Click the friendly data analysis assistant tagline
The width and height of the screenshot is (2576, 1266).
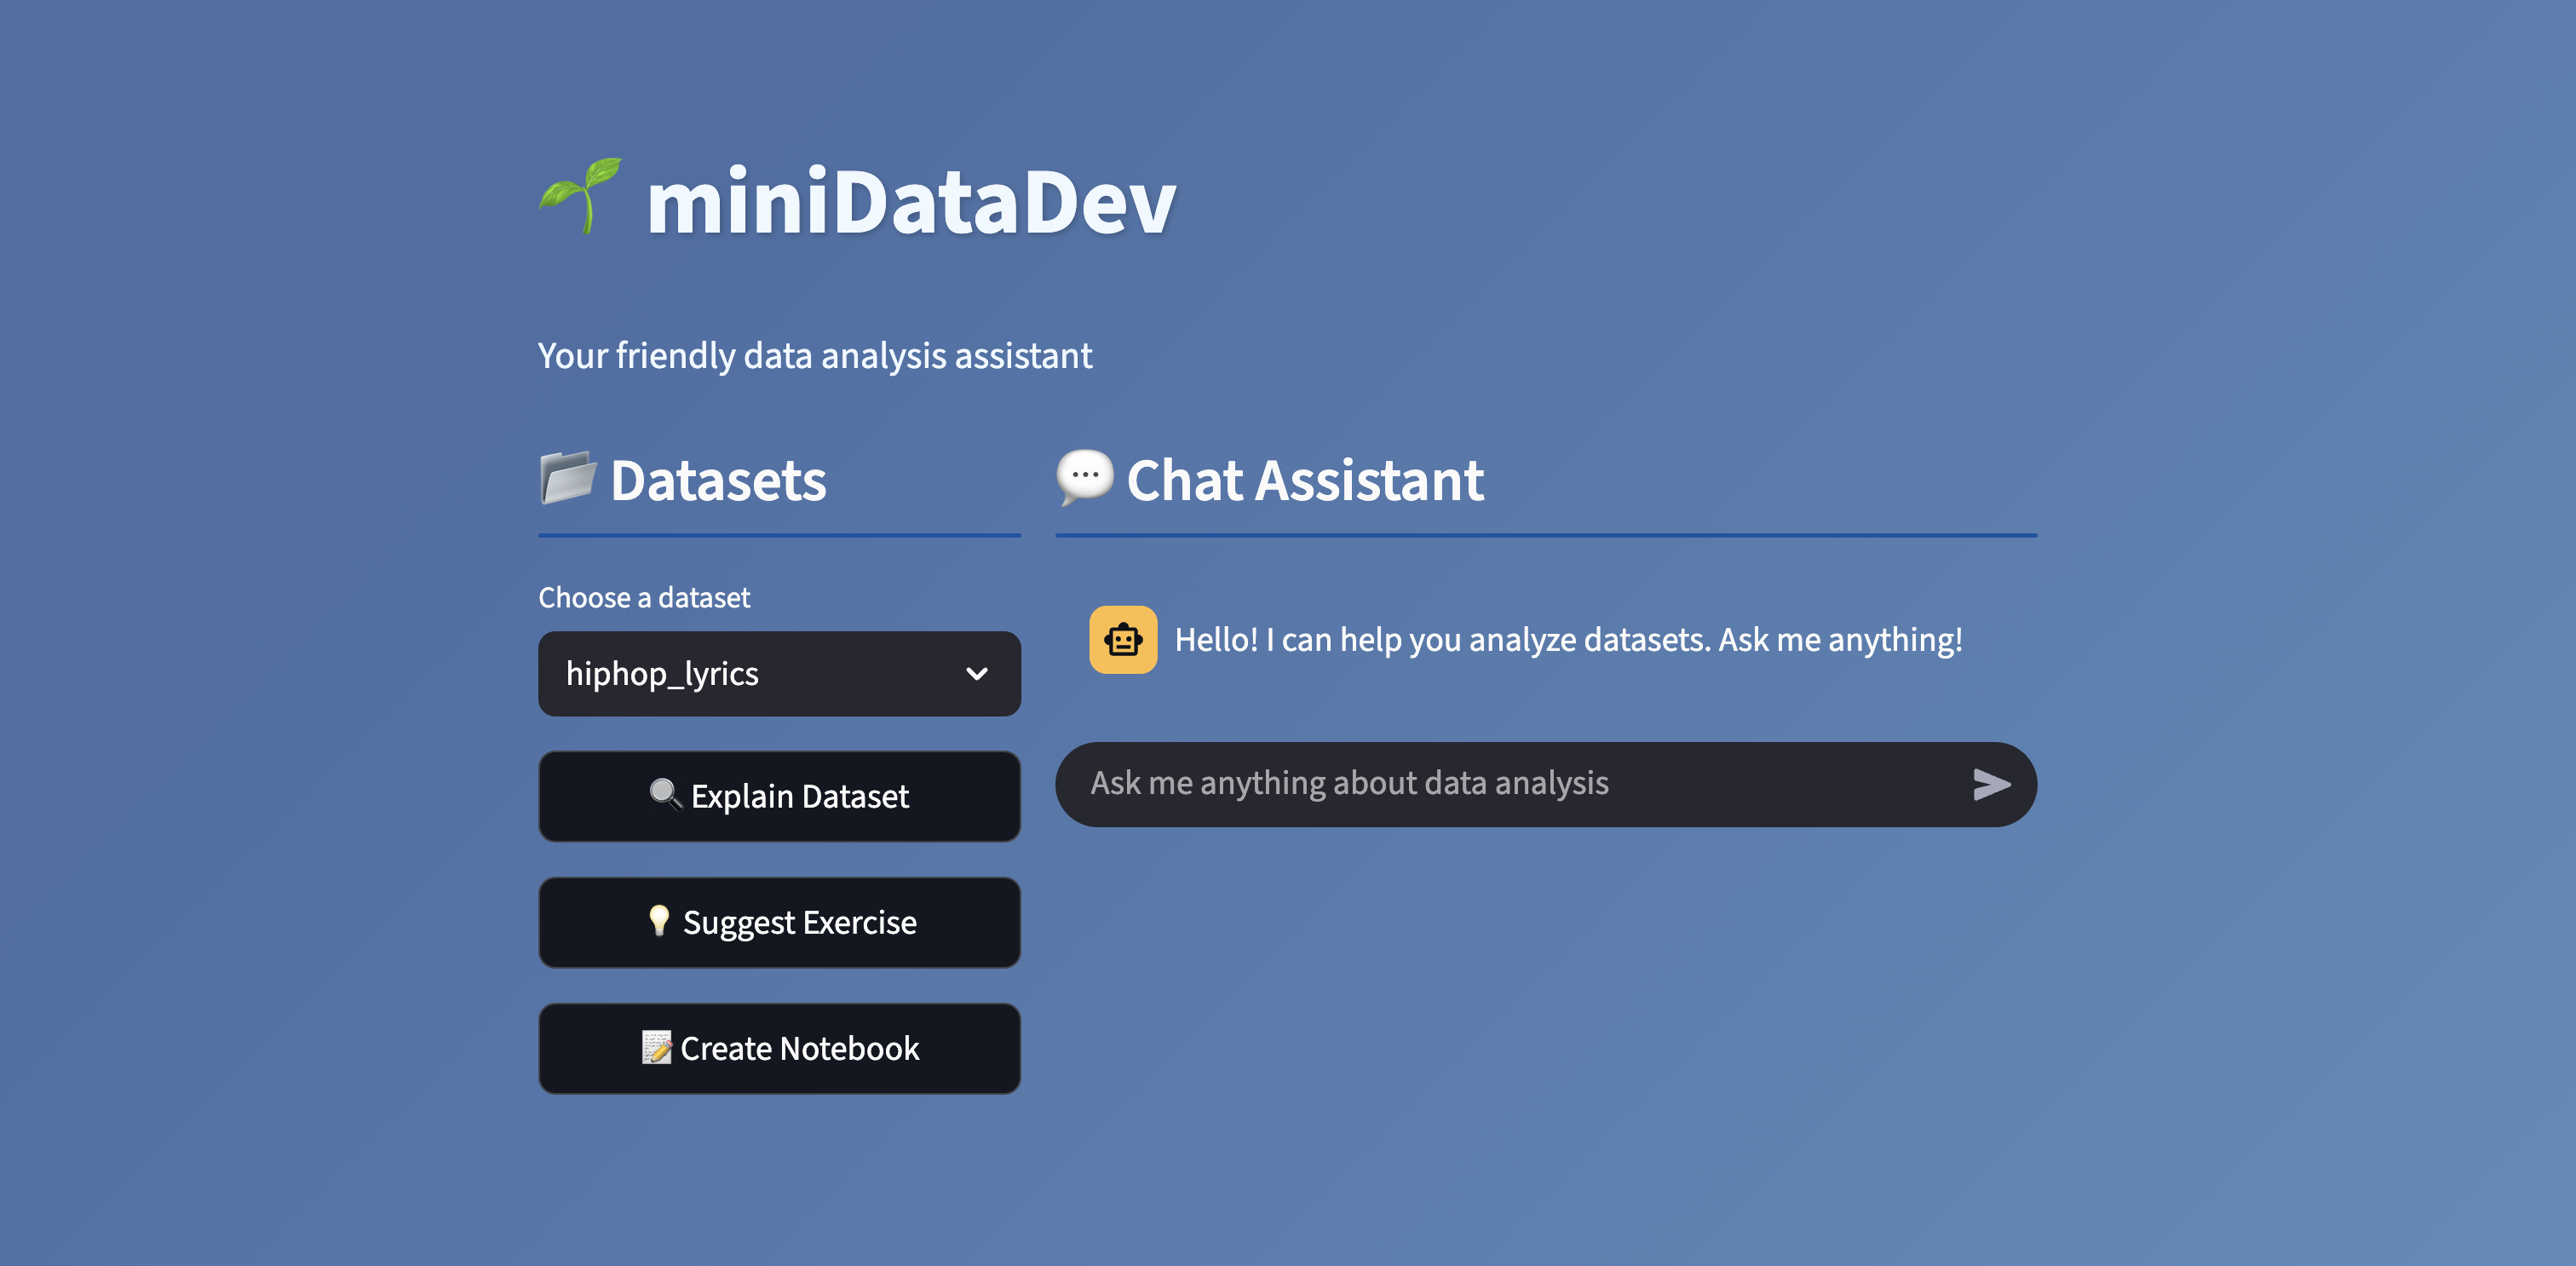click(814, 356)
